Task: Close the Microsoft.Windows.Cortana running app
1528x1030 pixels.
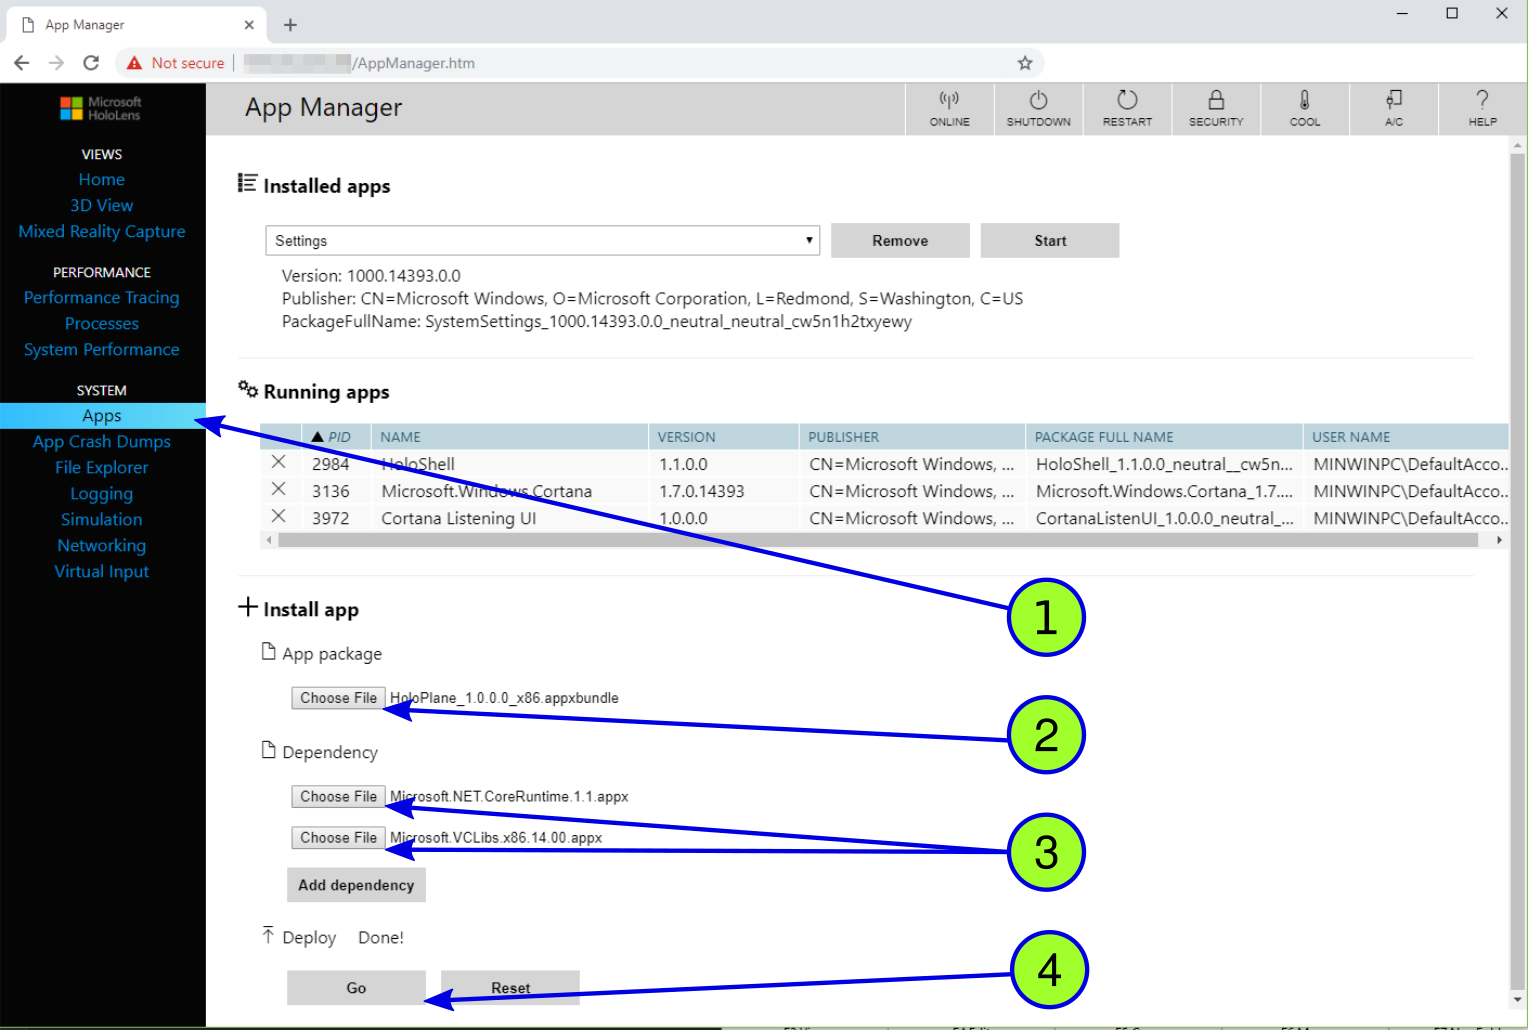Action: (279, 489)
